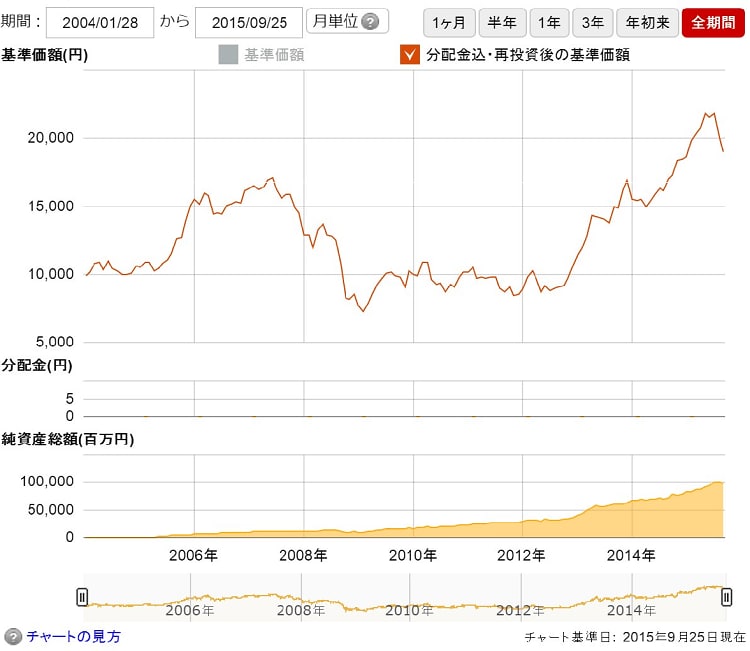750x651 pixels.
Task: Click the red 全期間 button
Action: 713,22
